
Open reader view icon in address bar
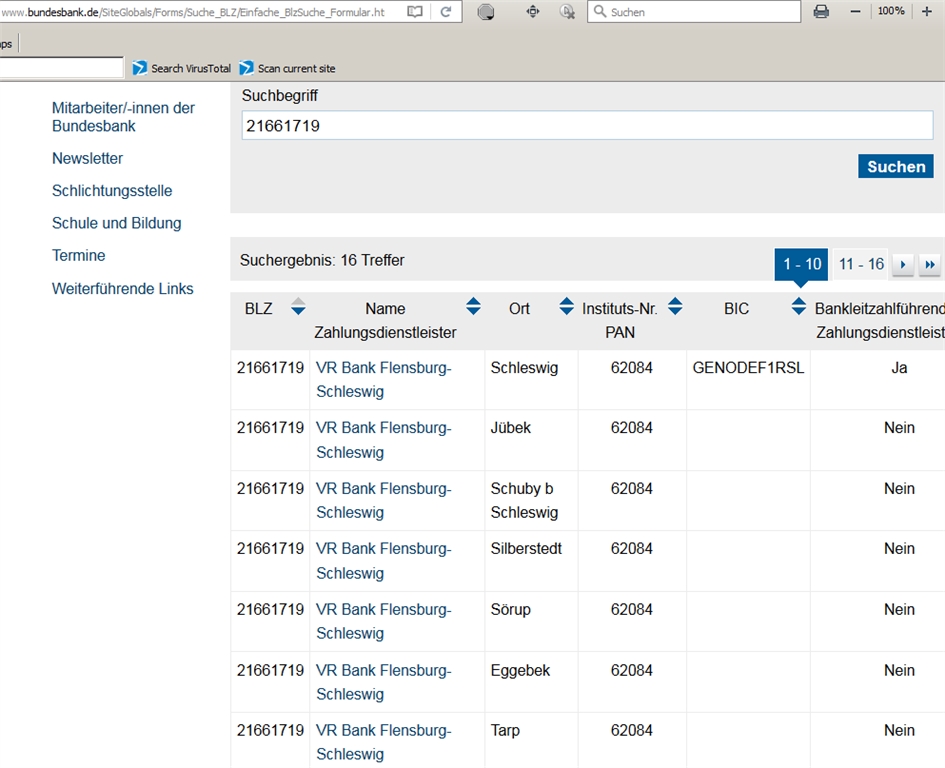[x=415, y=12]
